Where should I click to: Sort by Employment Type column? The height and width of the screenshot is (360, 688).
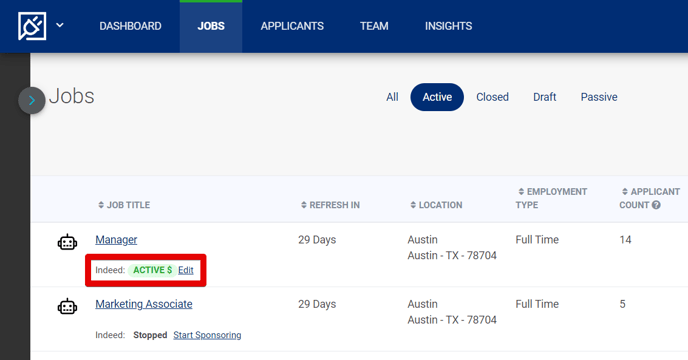[551, 198]
